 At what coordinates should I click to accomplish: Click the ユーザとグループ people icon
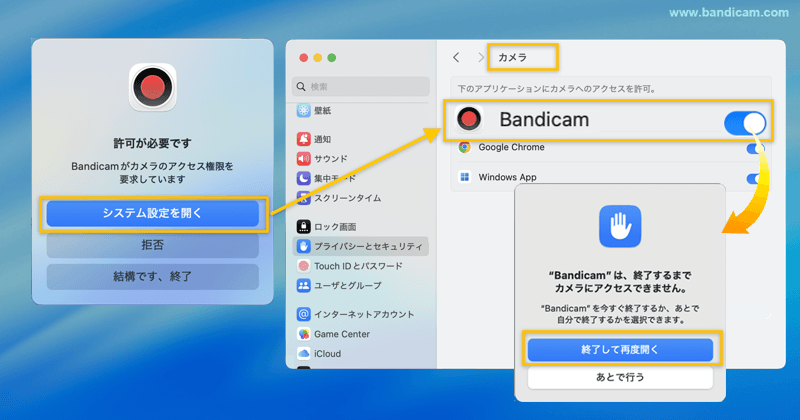[x=304, y=286]
